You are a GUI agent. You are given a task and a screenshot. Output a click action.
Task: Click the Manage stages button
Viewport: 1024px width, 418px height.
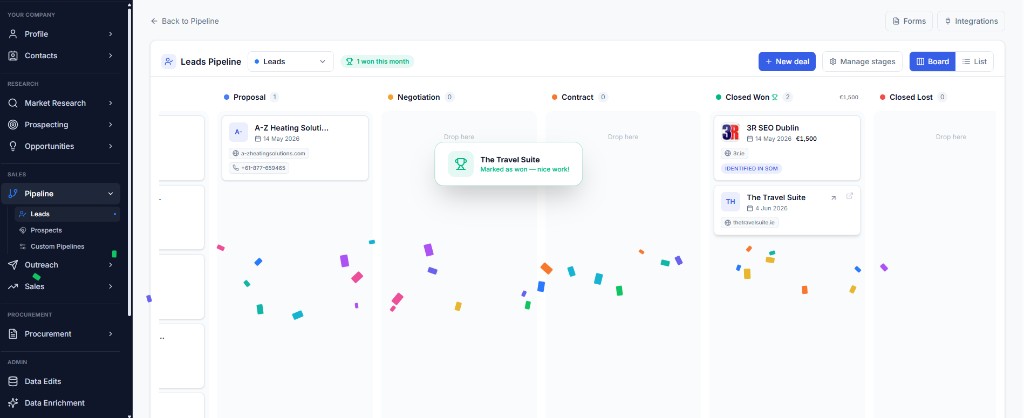(x=862, y=61)
